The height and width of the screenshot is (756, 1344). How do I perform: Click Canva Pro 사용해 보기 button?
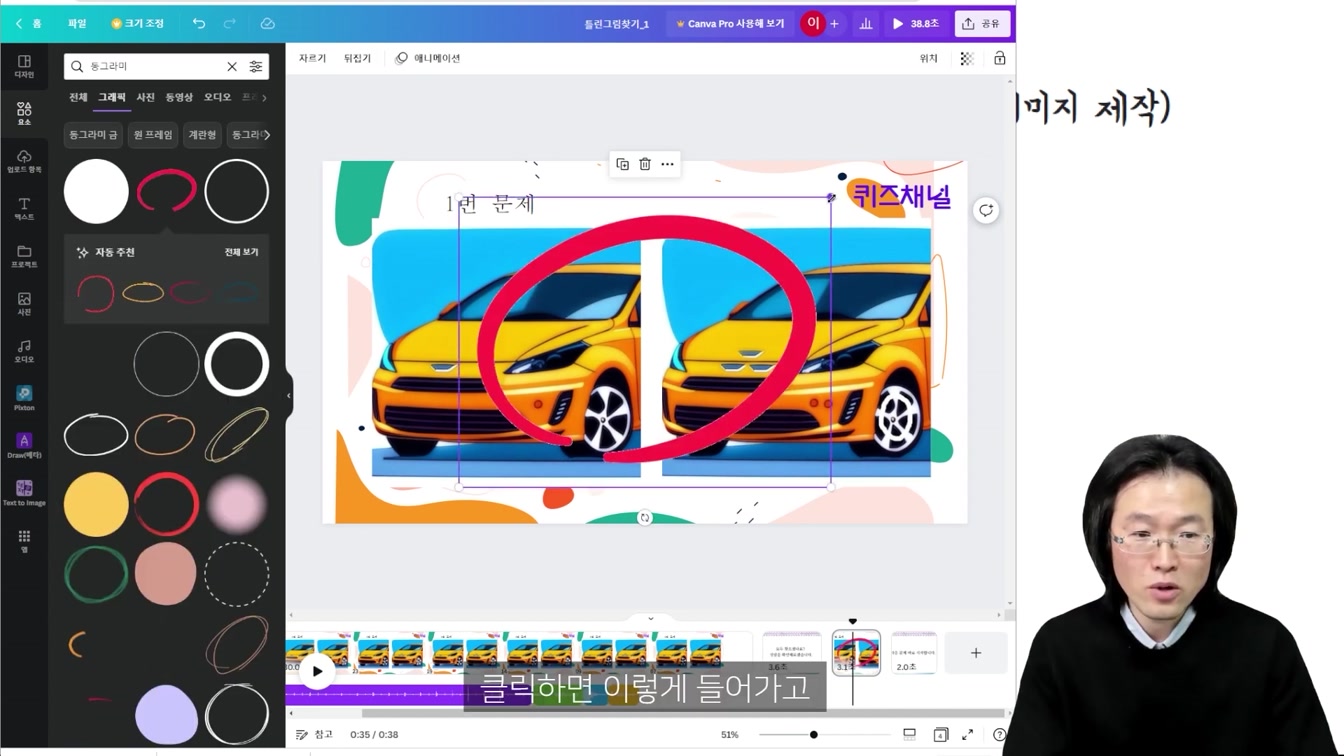(730, 23)
